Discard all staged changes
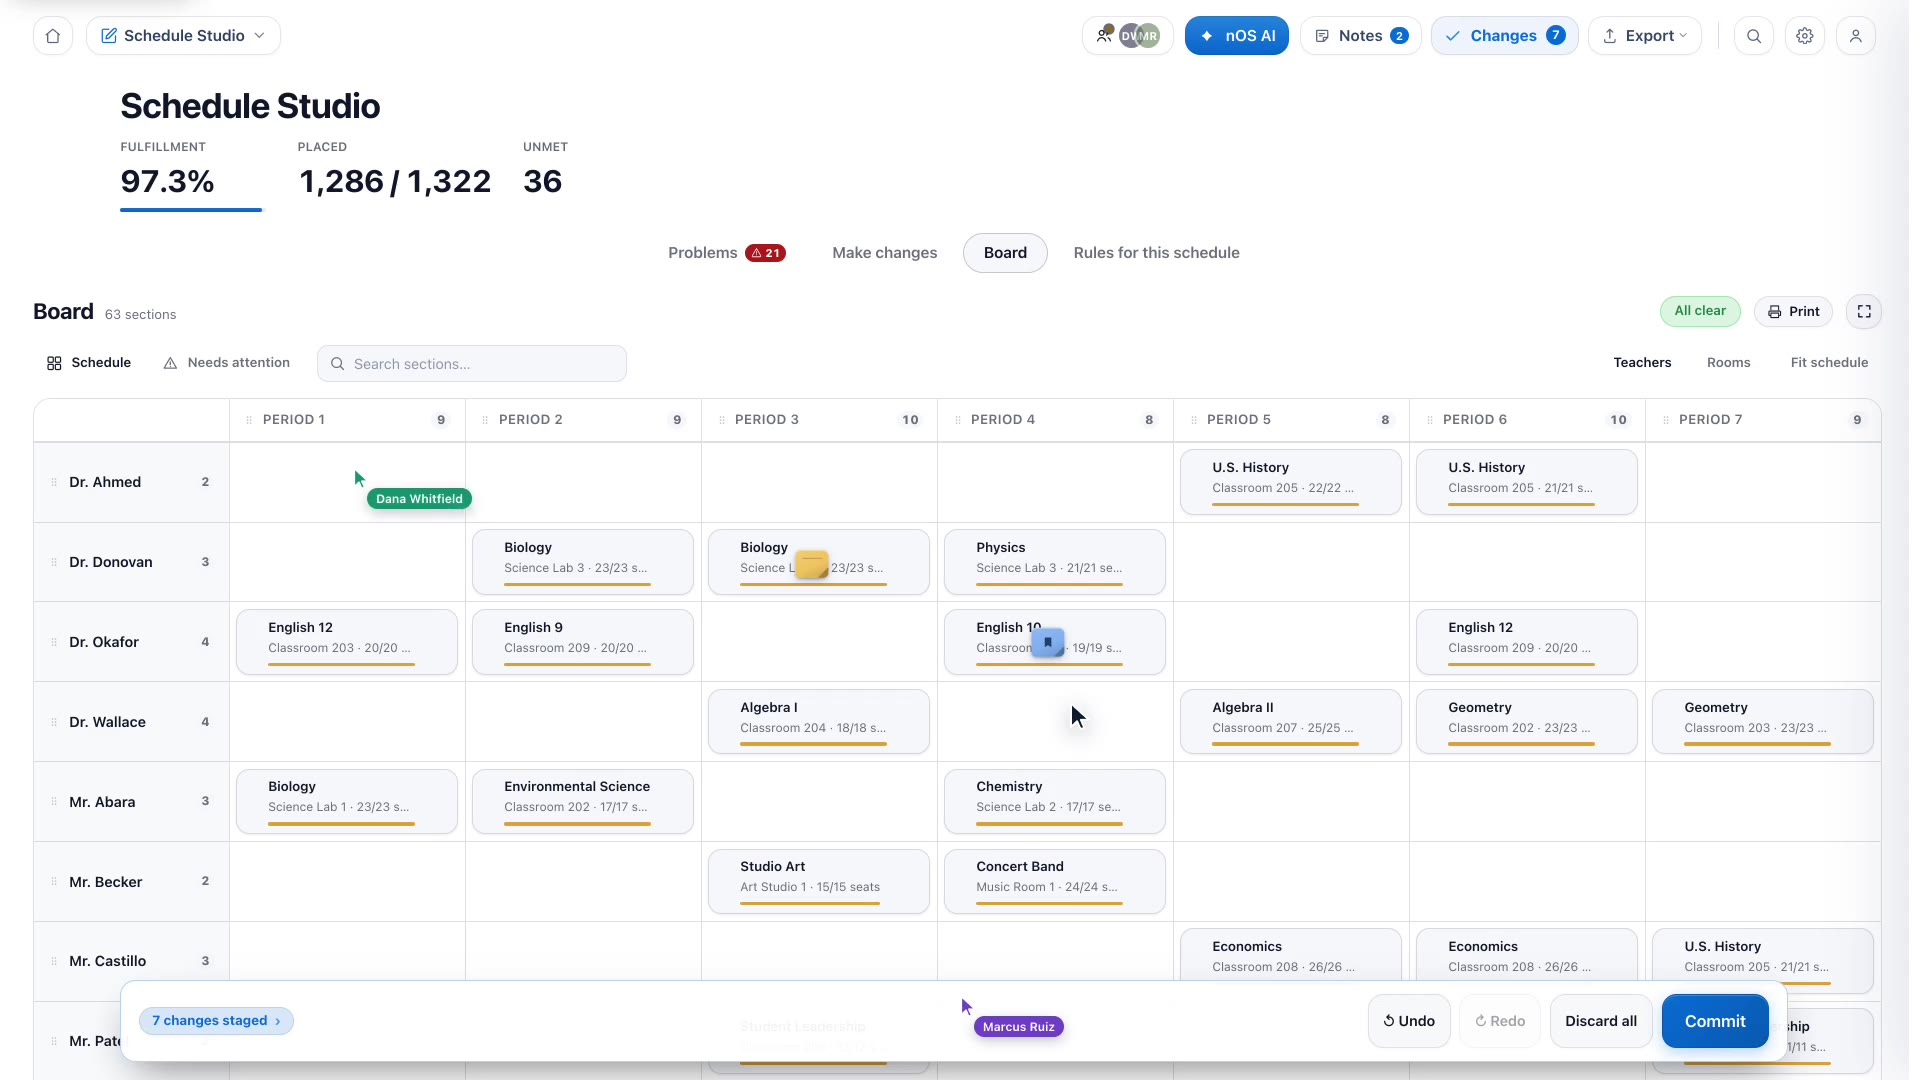 pos(1601,1021)
